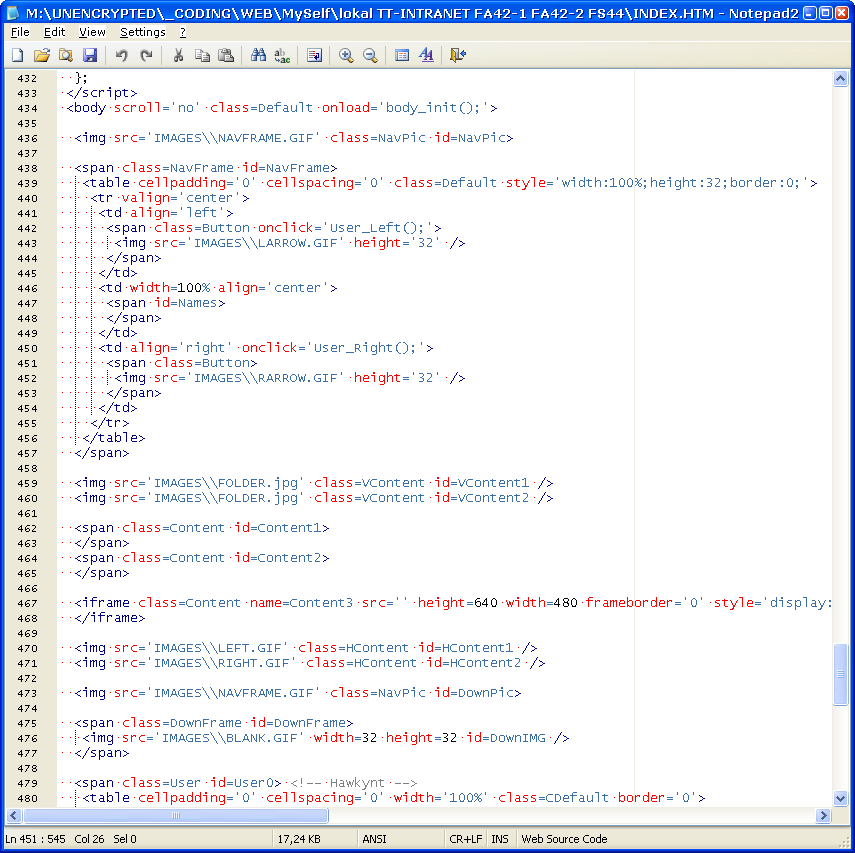
Task: Save the file with the floppy disk icon
Action: coord(89,55)
